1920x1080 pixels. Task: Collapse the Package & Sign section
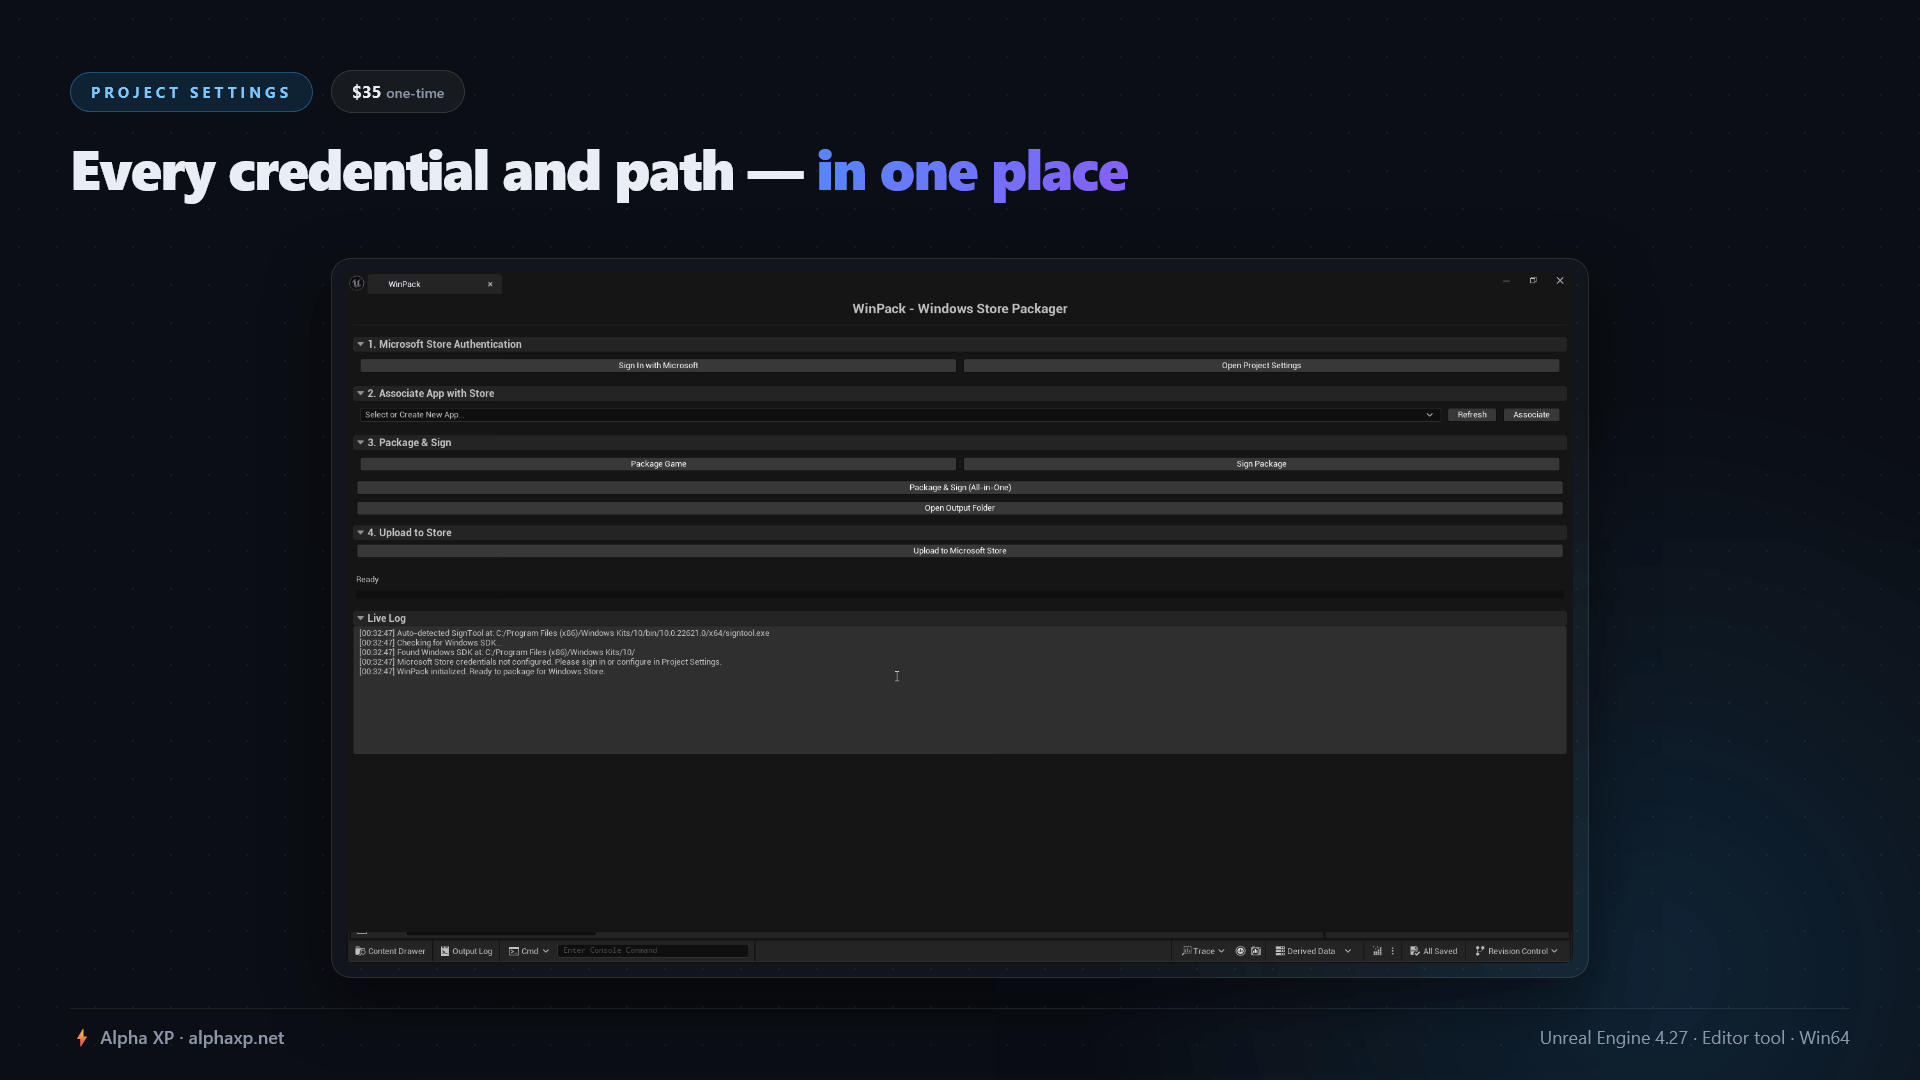point(361,442)
